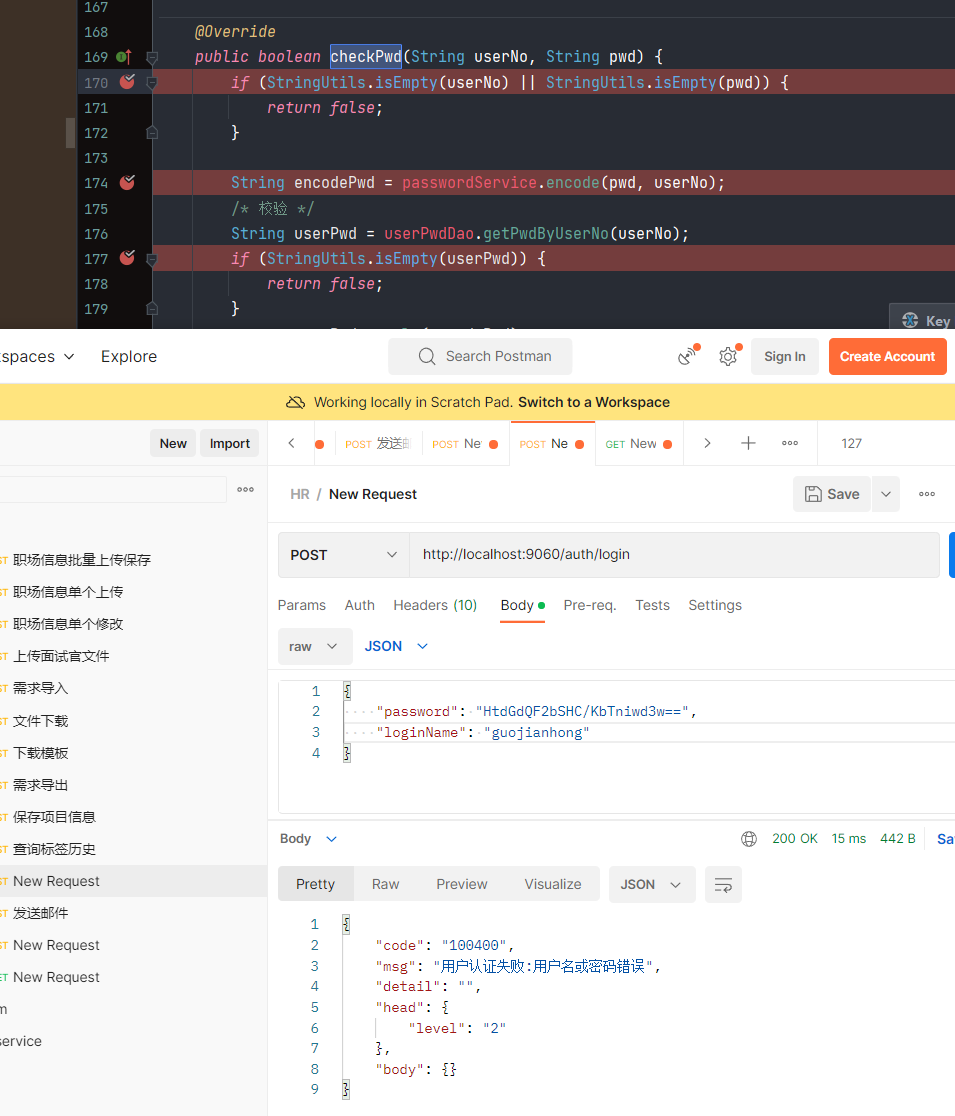Open the sidebar three-dot options menu

tap(245, 489)
